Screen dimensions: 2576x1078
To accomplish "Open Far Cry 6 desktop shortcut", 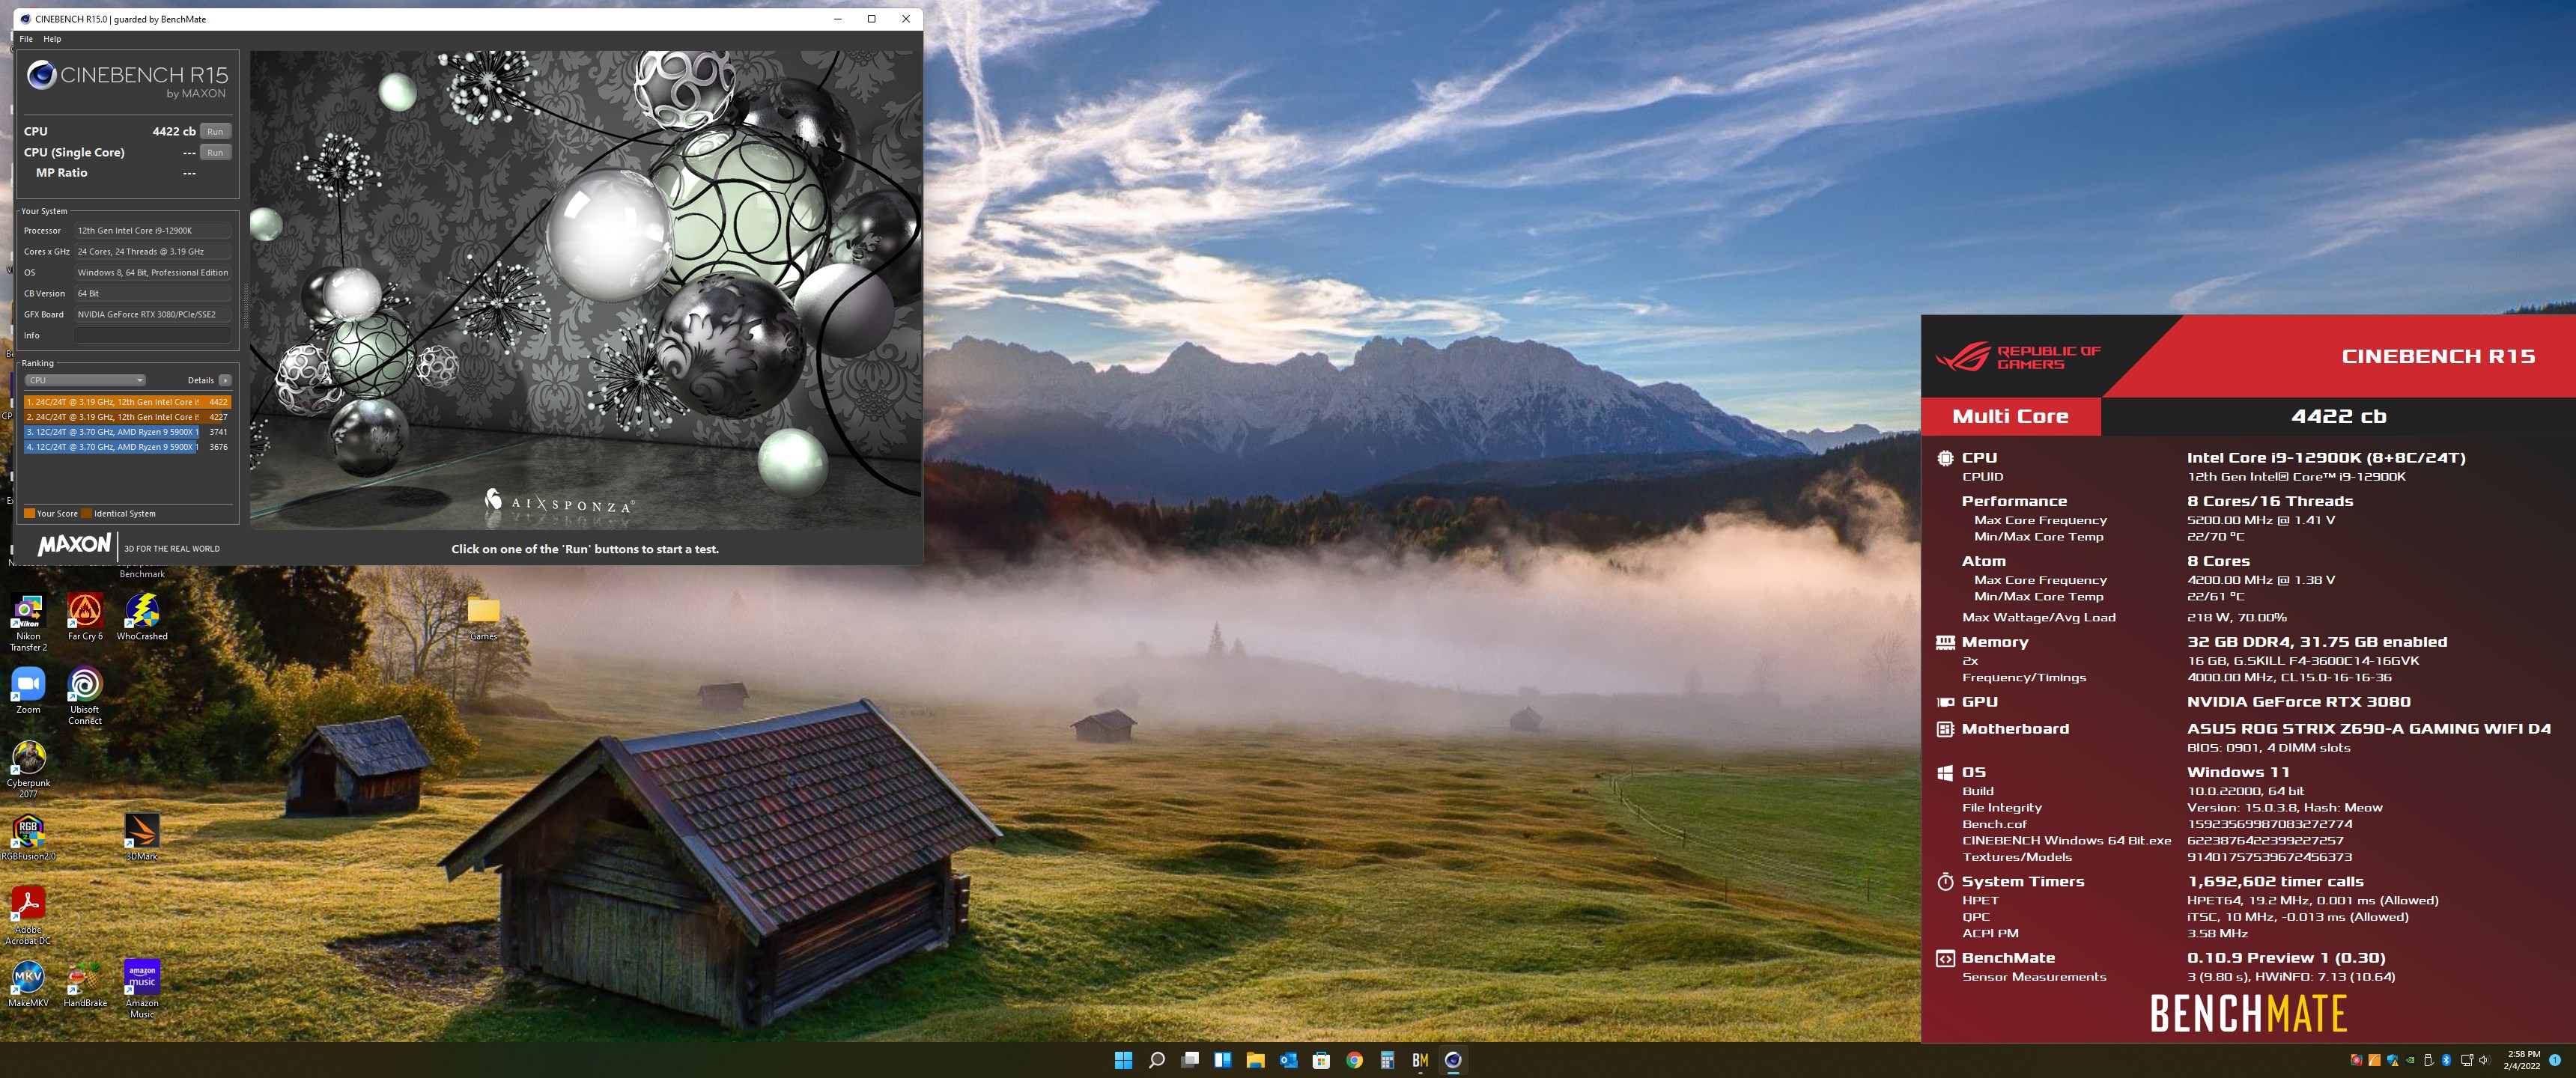I will (x=85, y=617).
